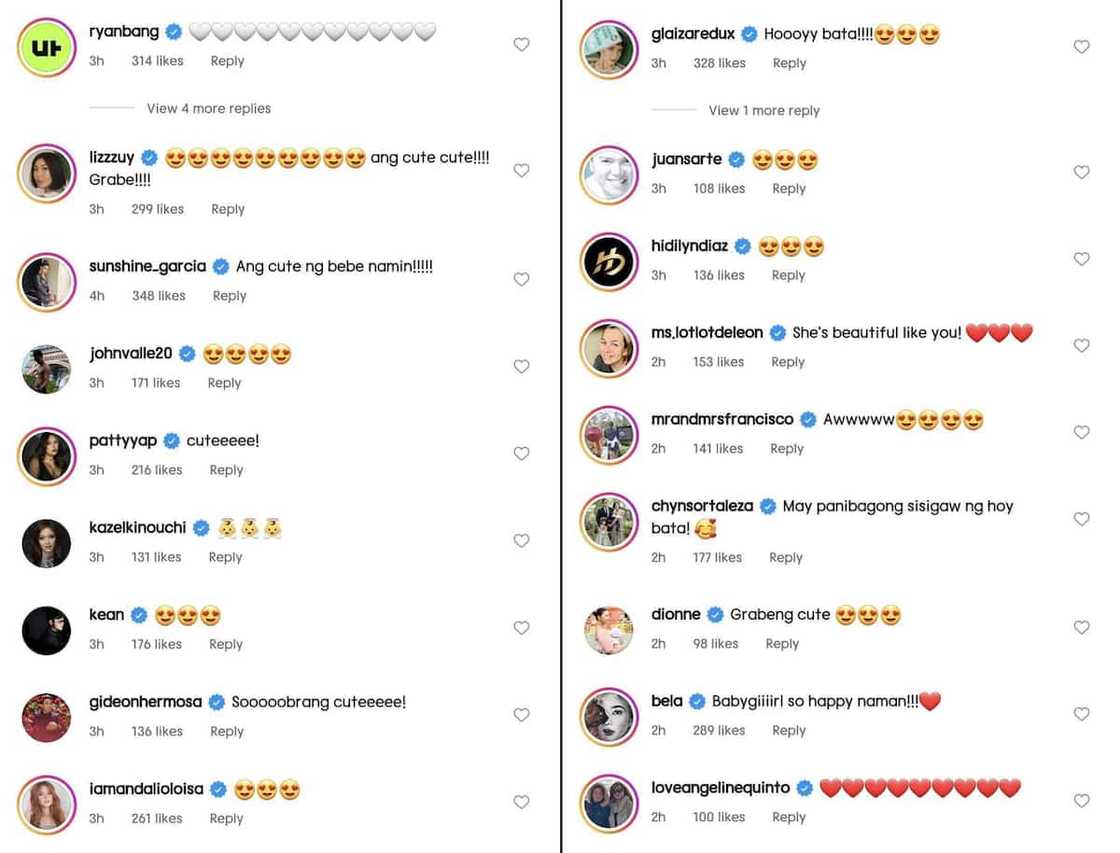This screenshot has height=853, width=1120.
Task: Click kazelkinouchi's profile picture
Action: 47,543
